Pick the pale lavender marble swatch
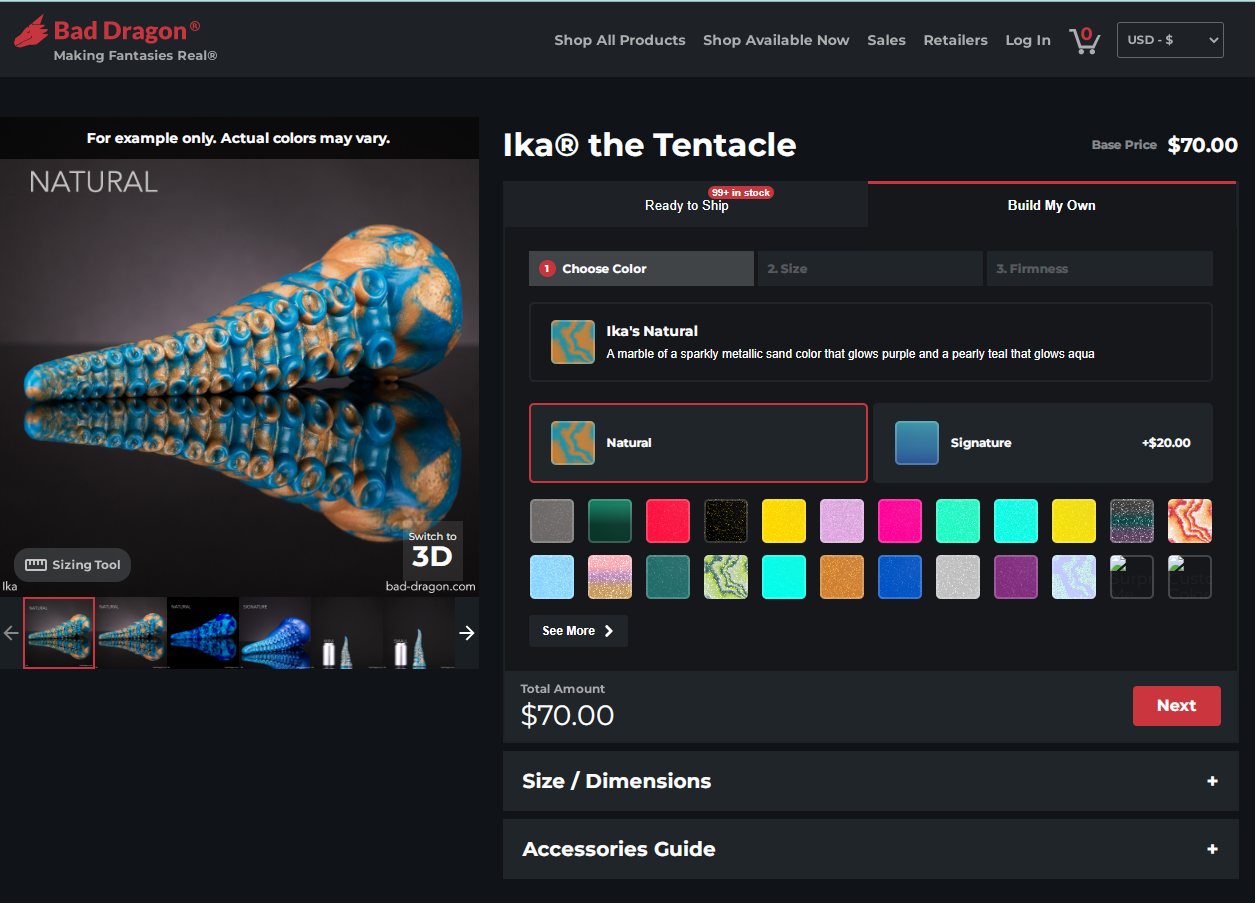Viewport: 1255px width, 903px height. 1074,577
